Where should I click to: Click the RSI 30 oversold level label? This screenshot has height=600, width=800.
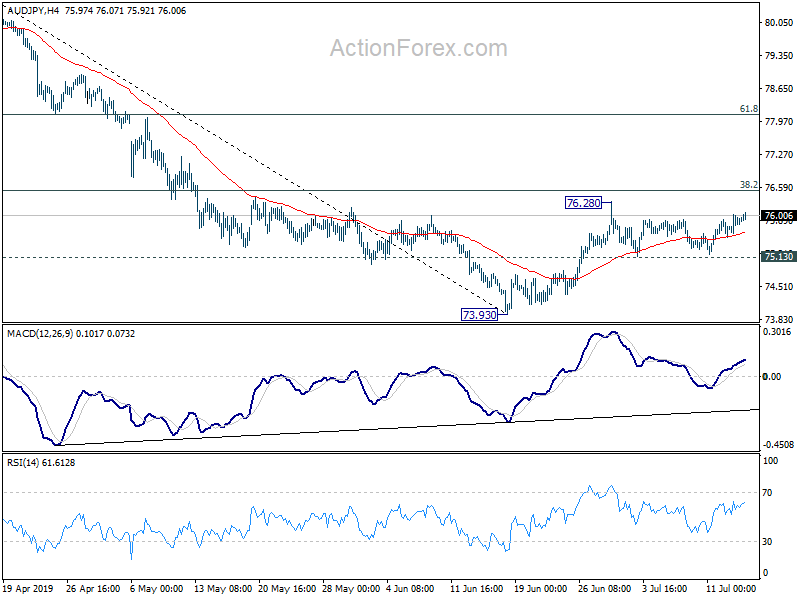tap(767, 542)
